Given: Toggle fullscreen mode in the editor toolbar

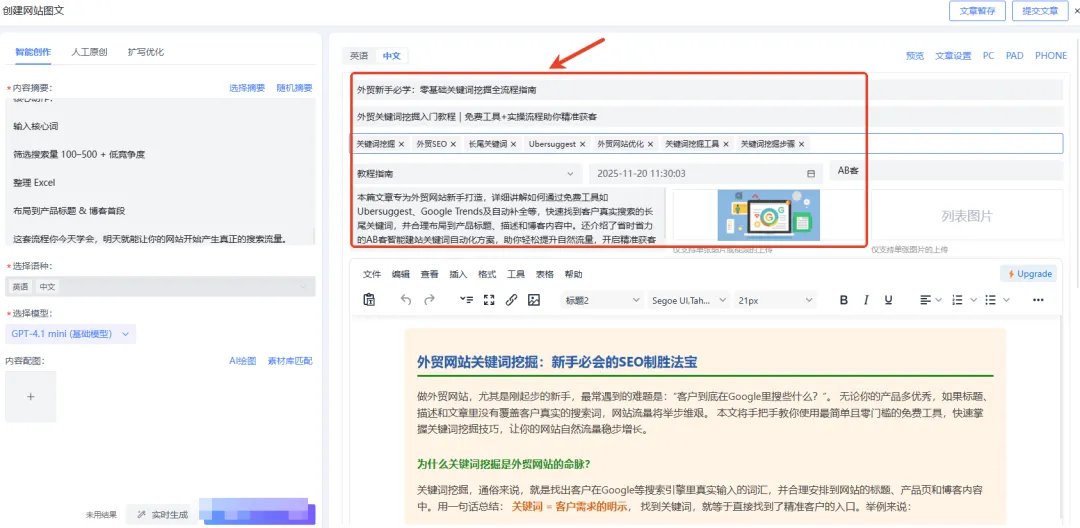Looking at the screenshot, I should tap(489, 300).
